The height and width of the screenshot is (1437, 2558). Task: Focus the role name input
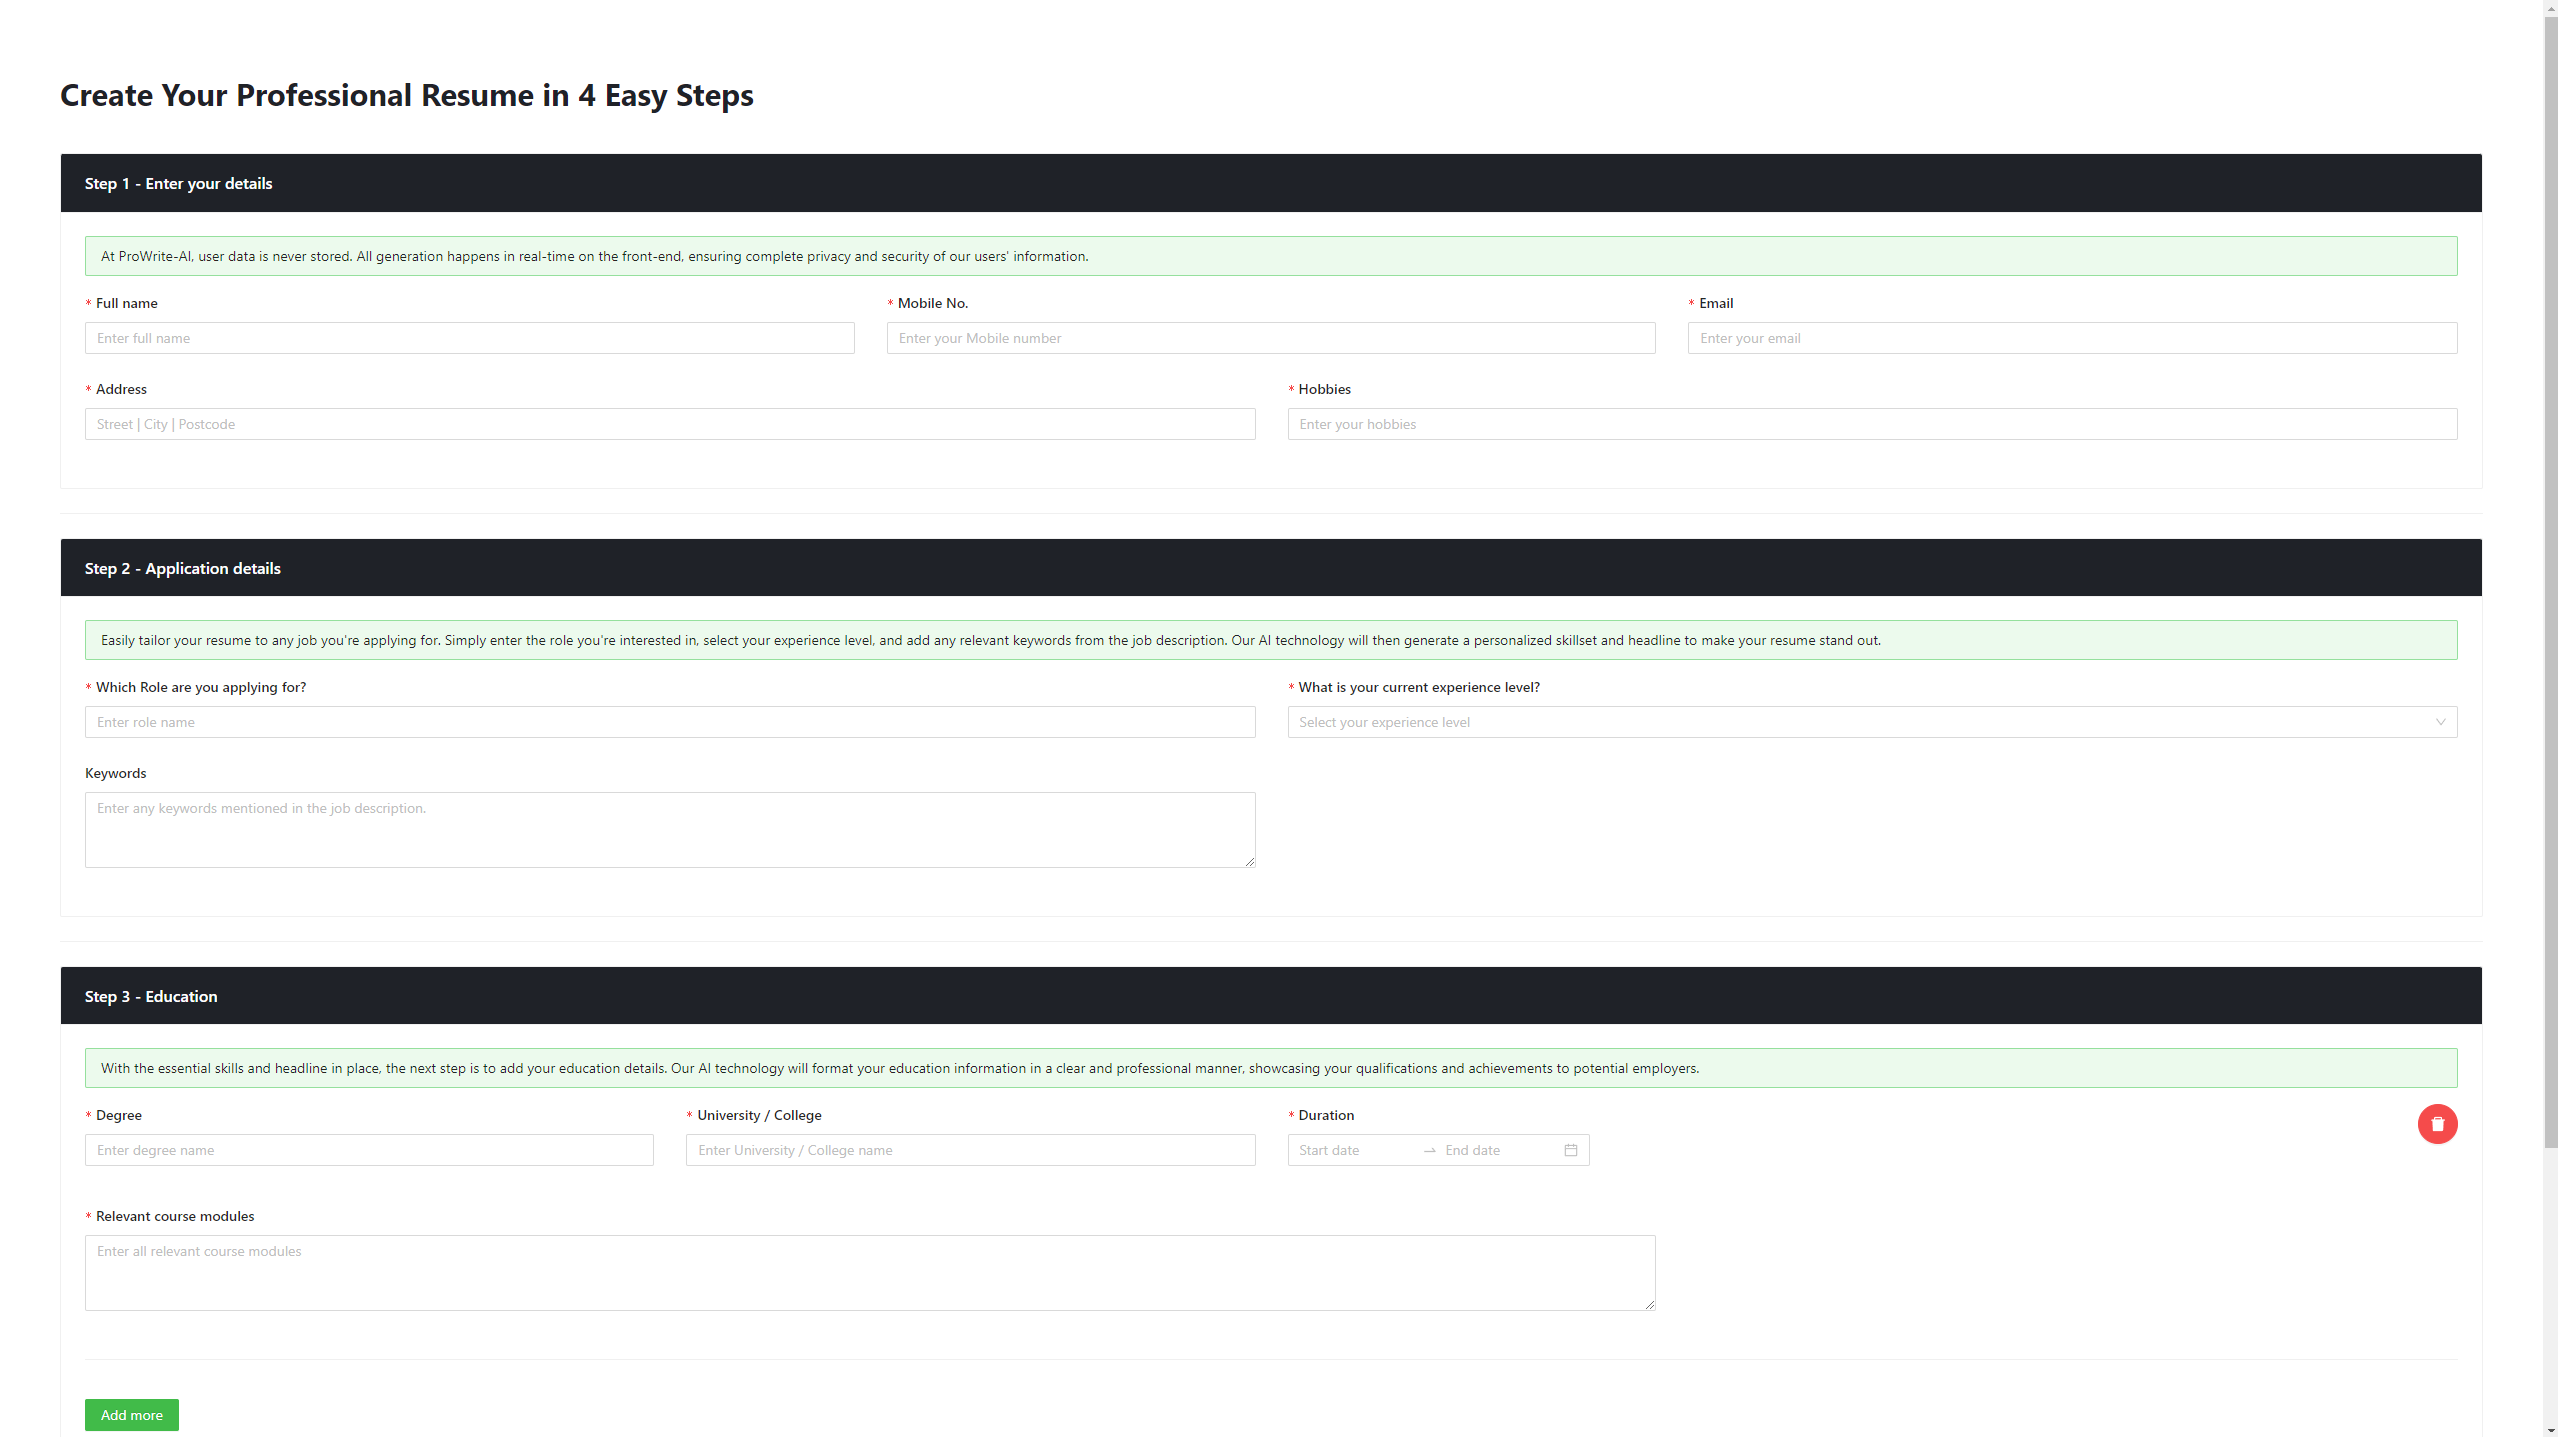(x=669, y=722)
